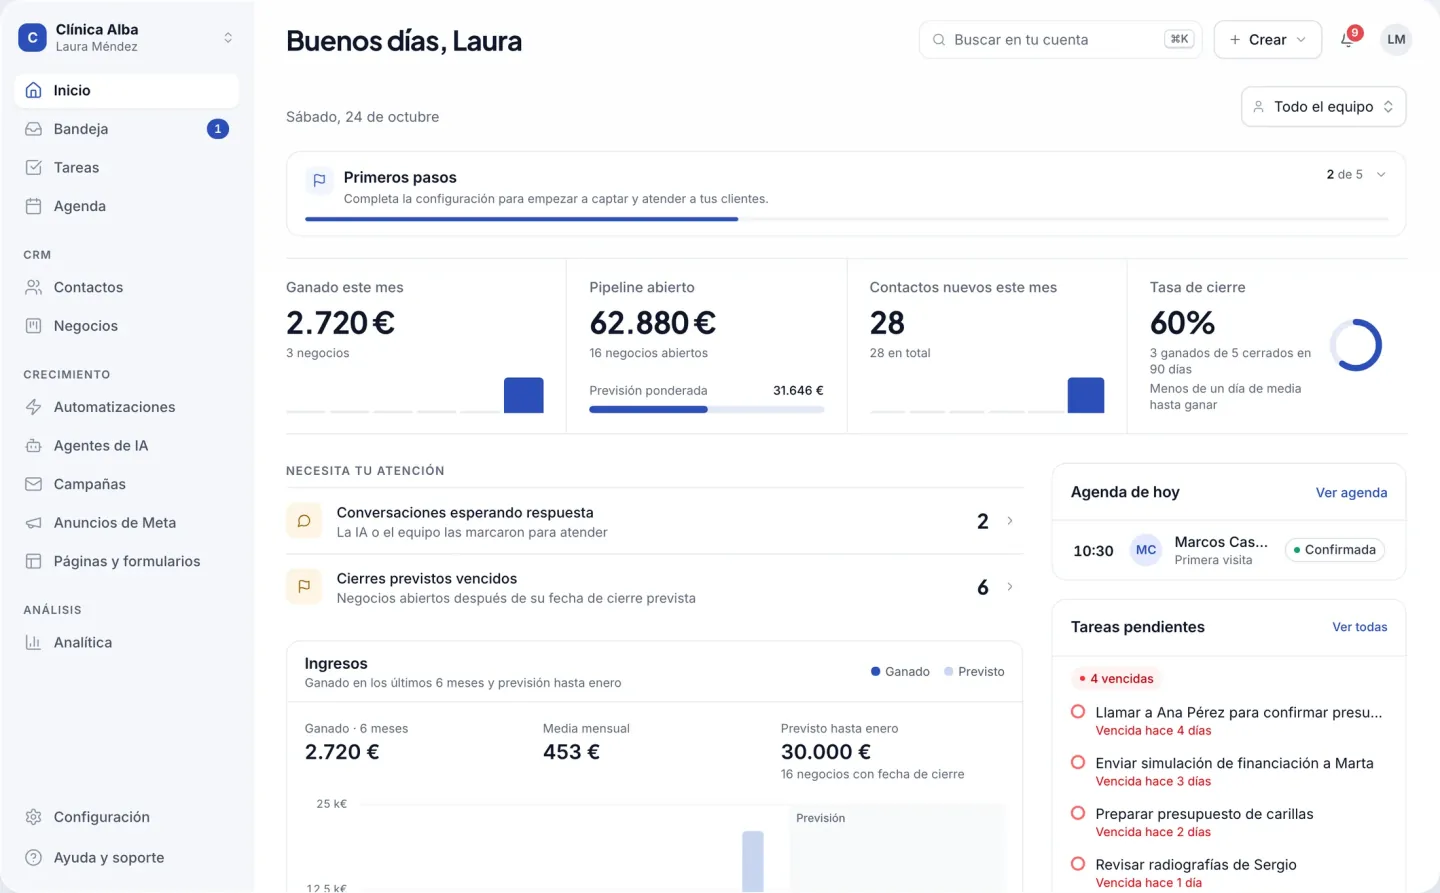1440x893 pixels.
Task: Go to Bandeja in the sidebar
Action: (x=127, y=129)
